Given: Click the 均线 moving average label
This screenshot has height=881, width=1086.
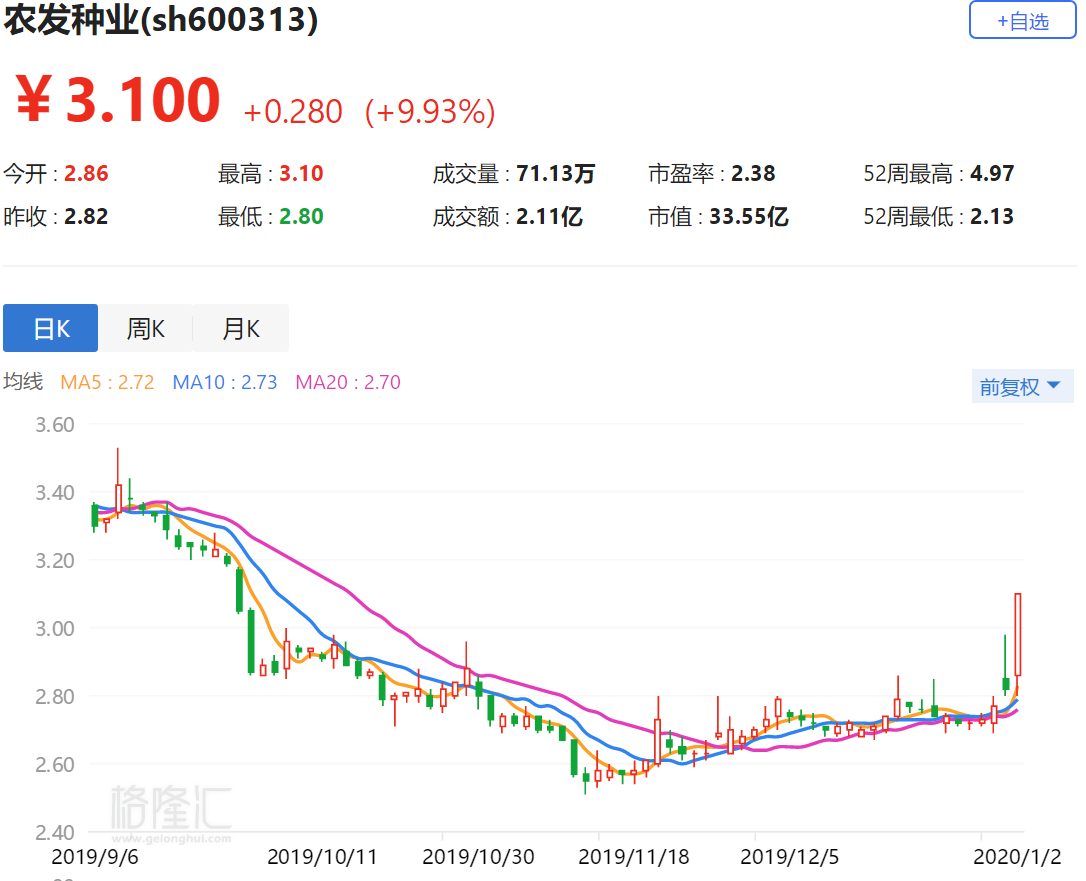Looking at the screenshot, I should 23,382.
